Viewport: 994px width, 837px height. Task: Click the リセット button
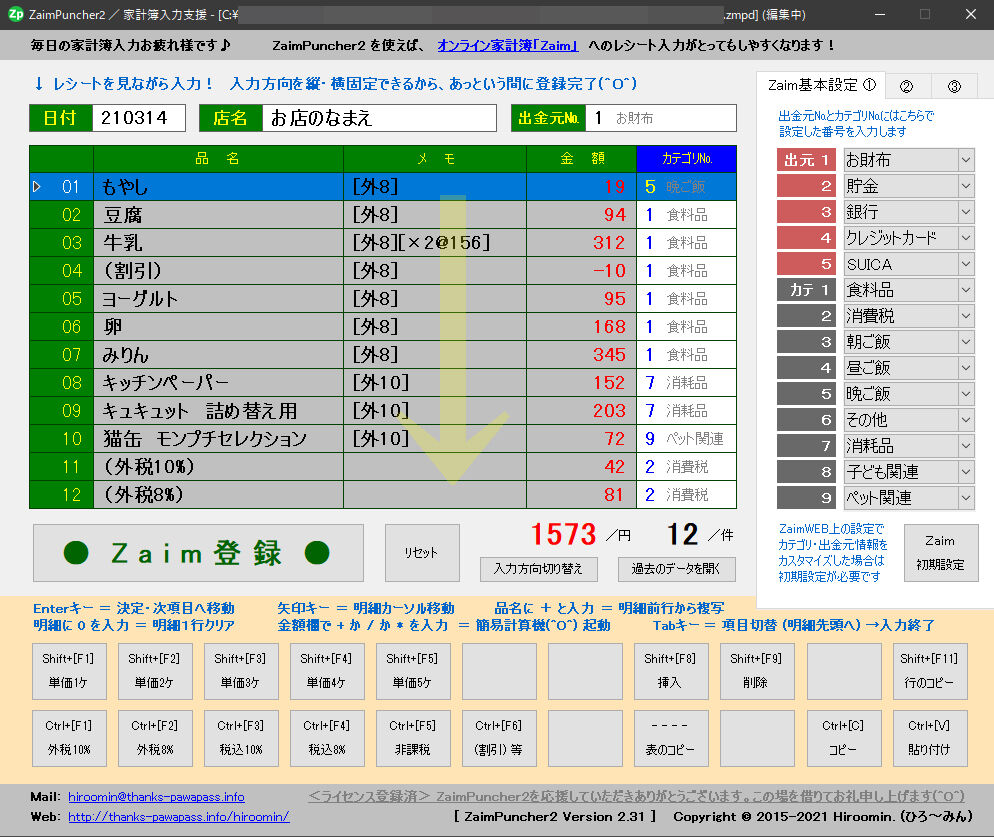click(x=422, y=553)
